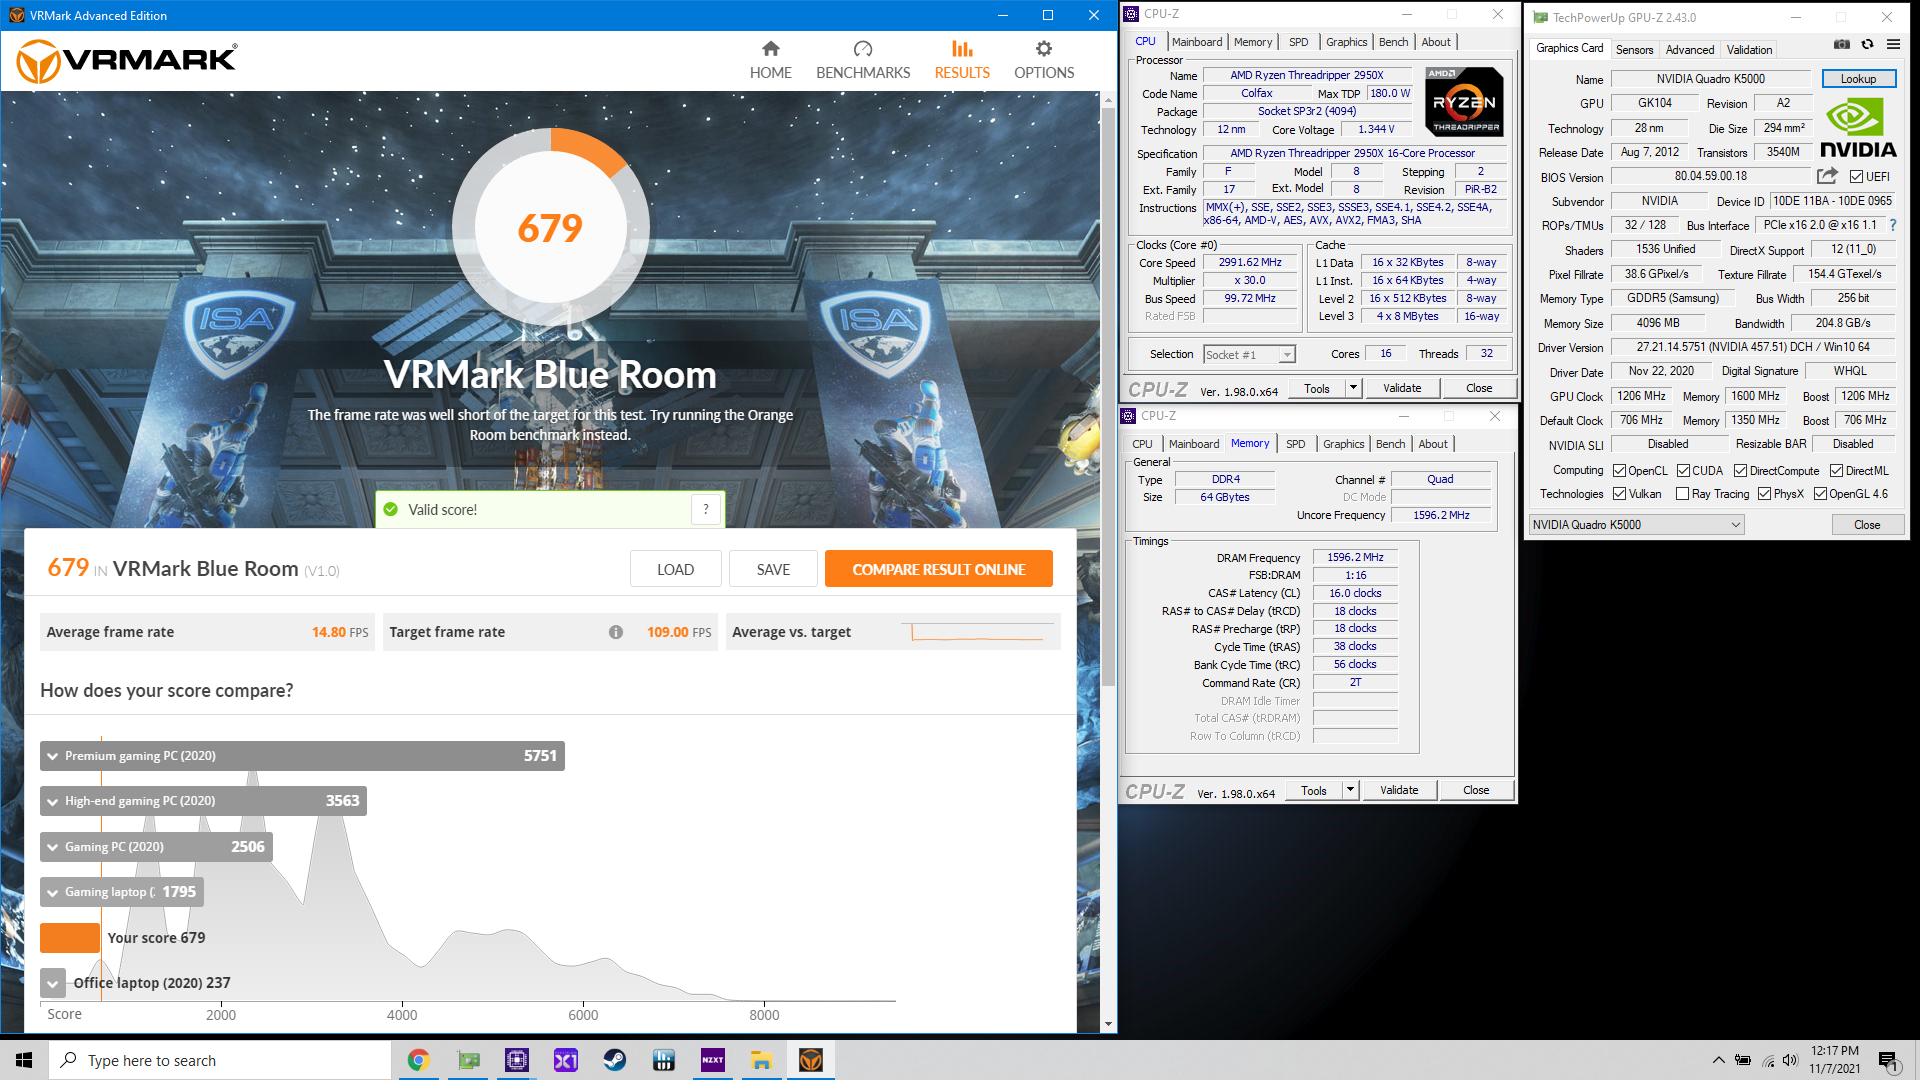Screen dimensions: 1920x1080
Task: Click the target frame rate info icon
Action: [616, 632]
